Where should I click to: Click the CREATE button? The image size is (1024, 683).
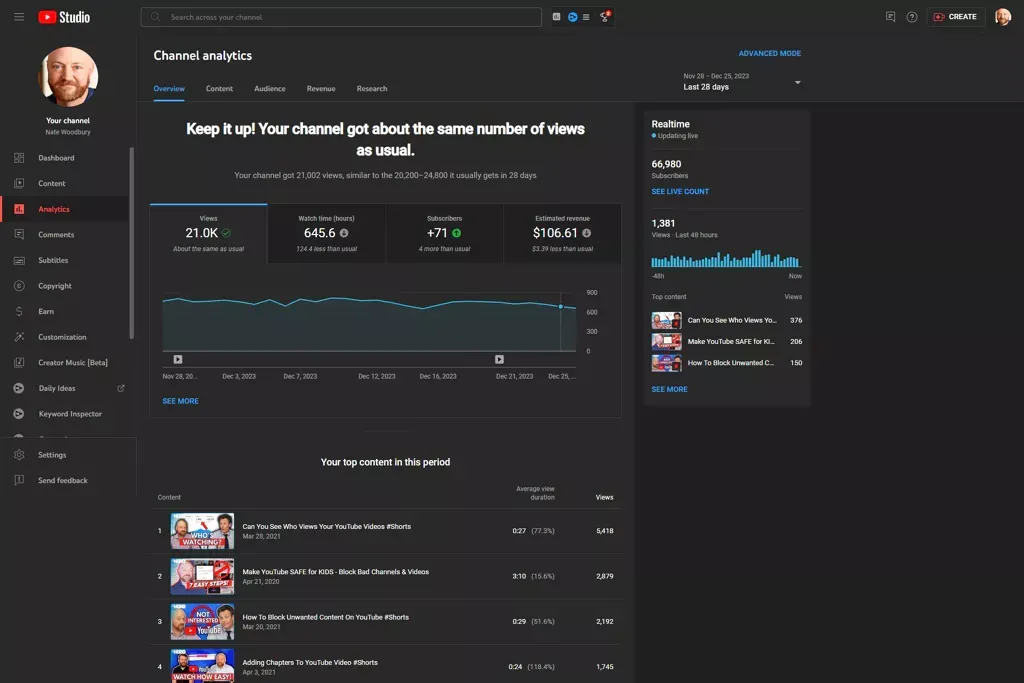(x=955, y=17)
